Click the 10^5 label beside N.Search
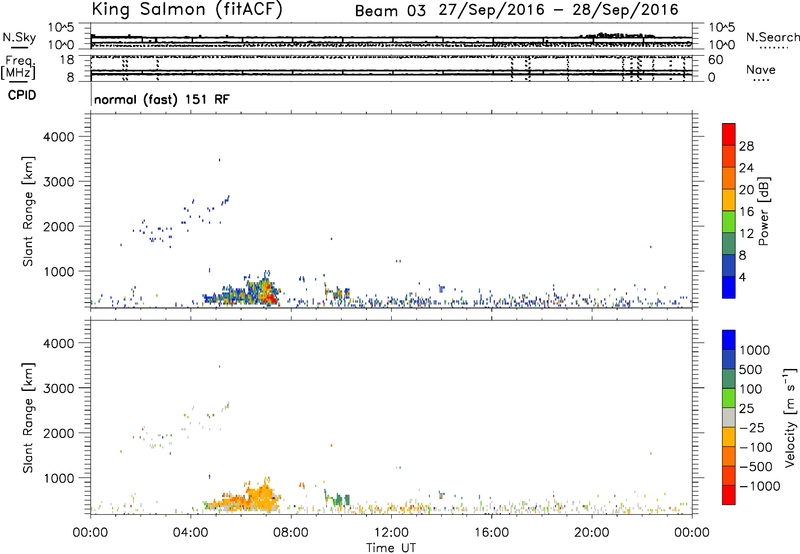Image resolution: width=800 pixels, height=554 pixels. 721,28
